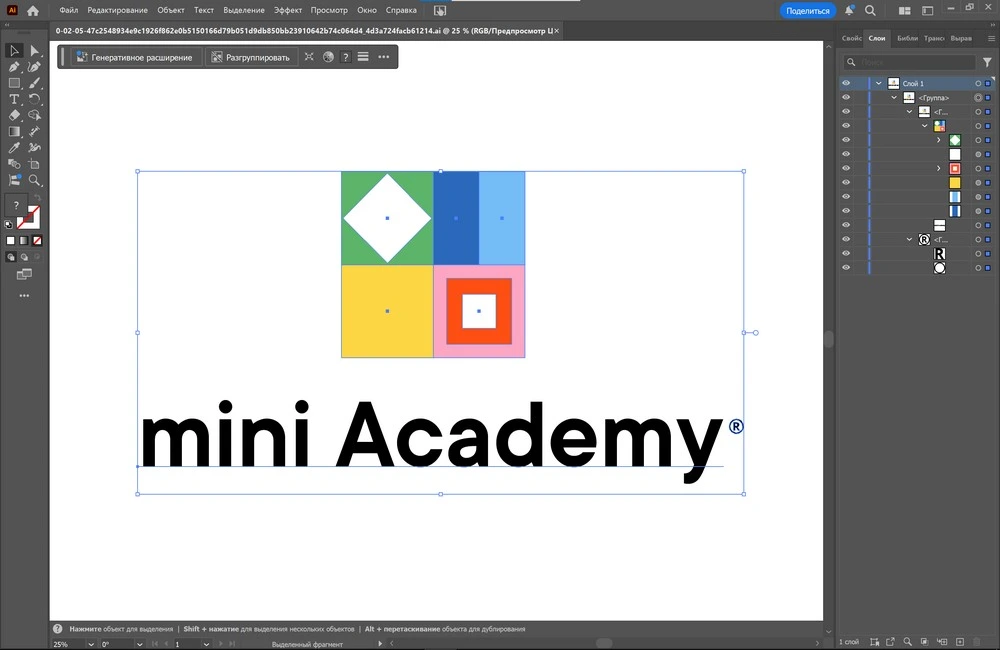Image resolution: width=1000 pixels, height=650 pixels.
Task: Open the zoom level dropdown at 25%
Action: (91, 645)
